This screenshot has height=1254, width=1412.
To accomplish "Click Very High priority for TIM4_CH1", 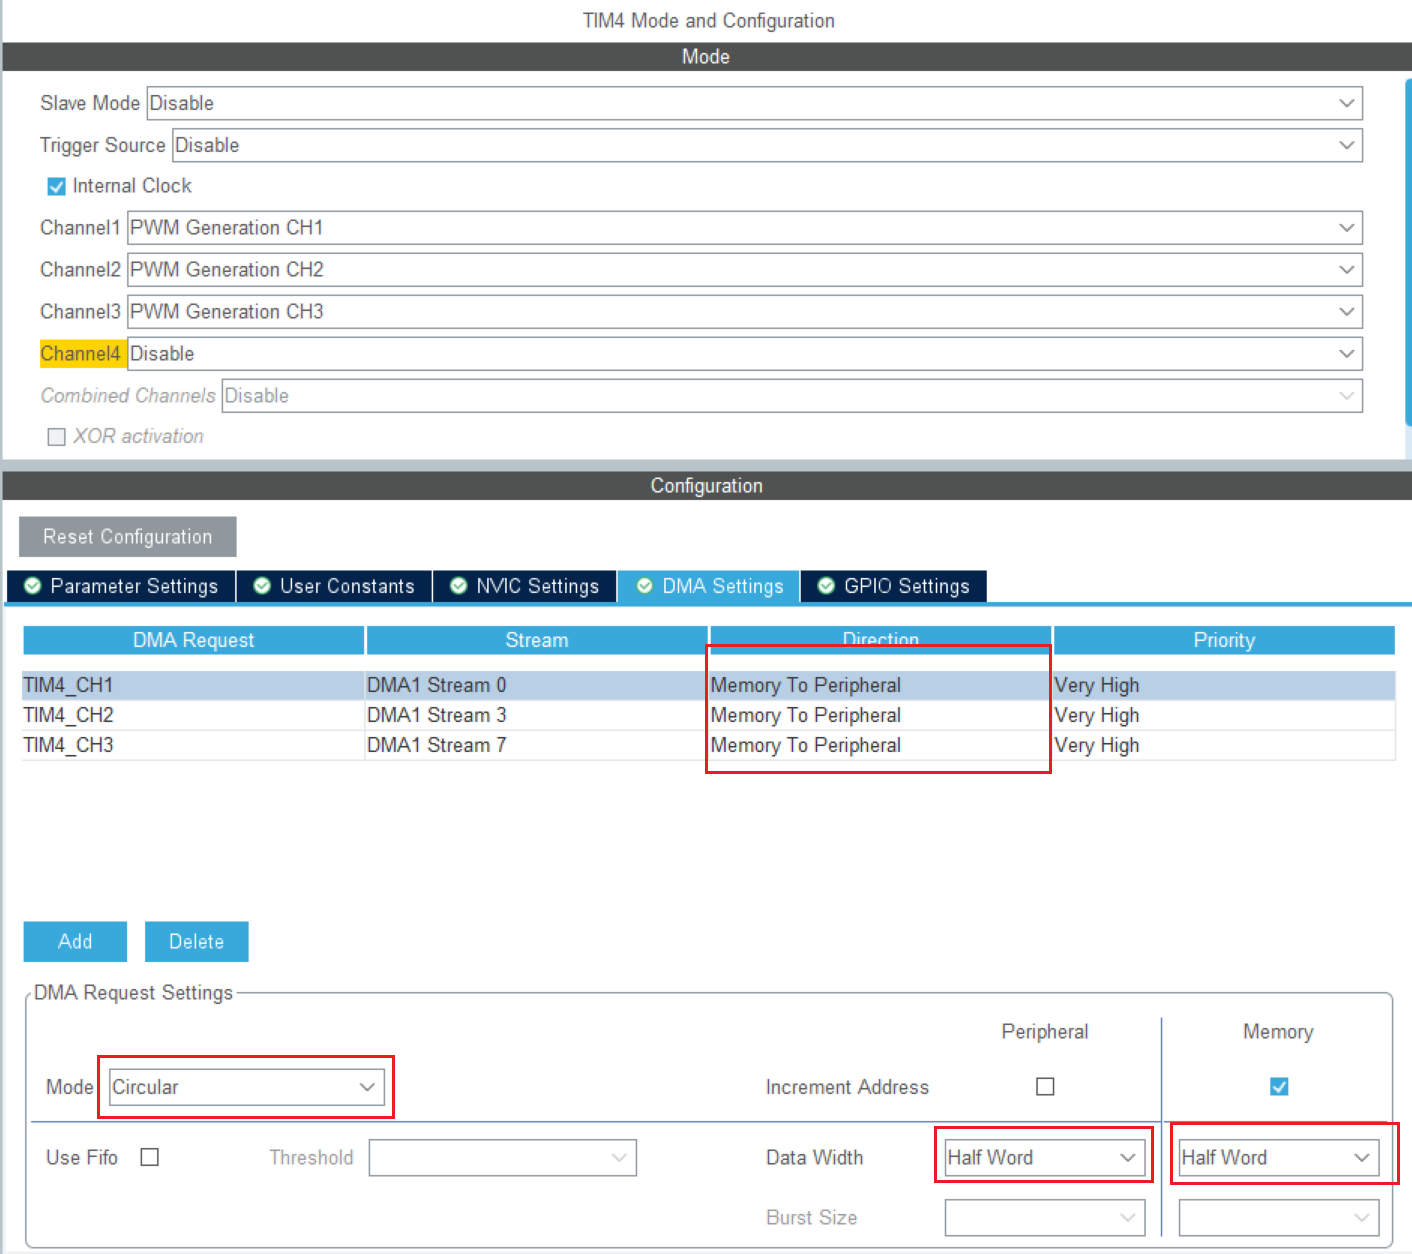I will [1224, 685].
